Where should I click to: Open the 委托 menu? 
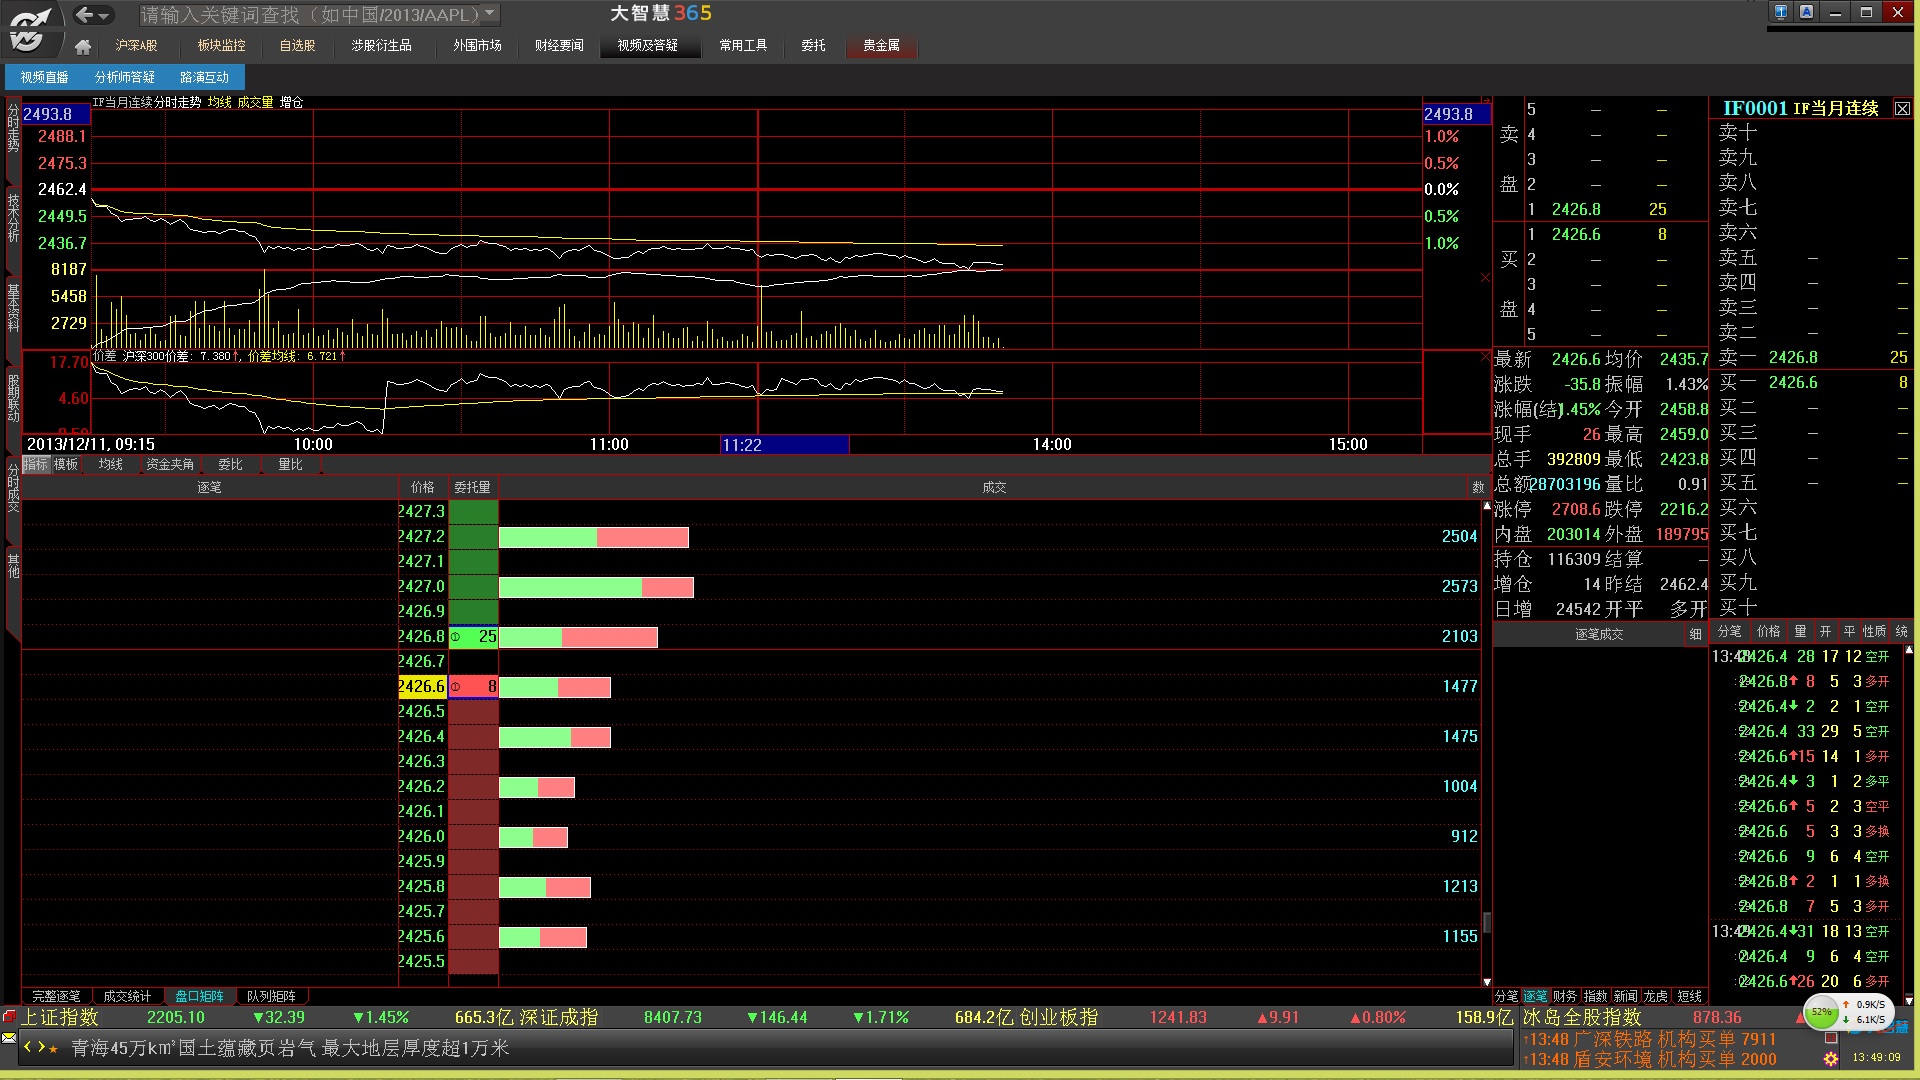[x=813, y=46]
